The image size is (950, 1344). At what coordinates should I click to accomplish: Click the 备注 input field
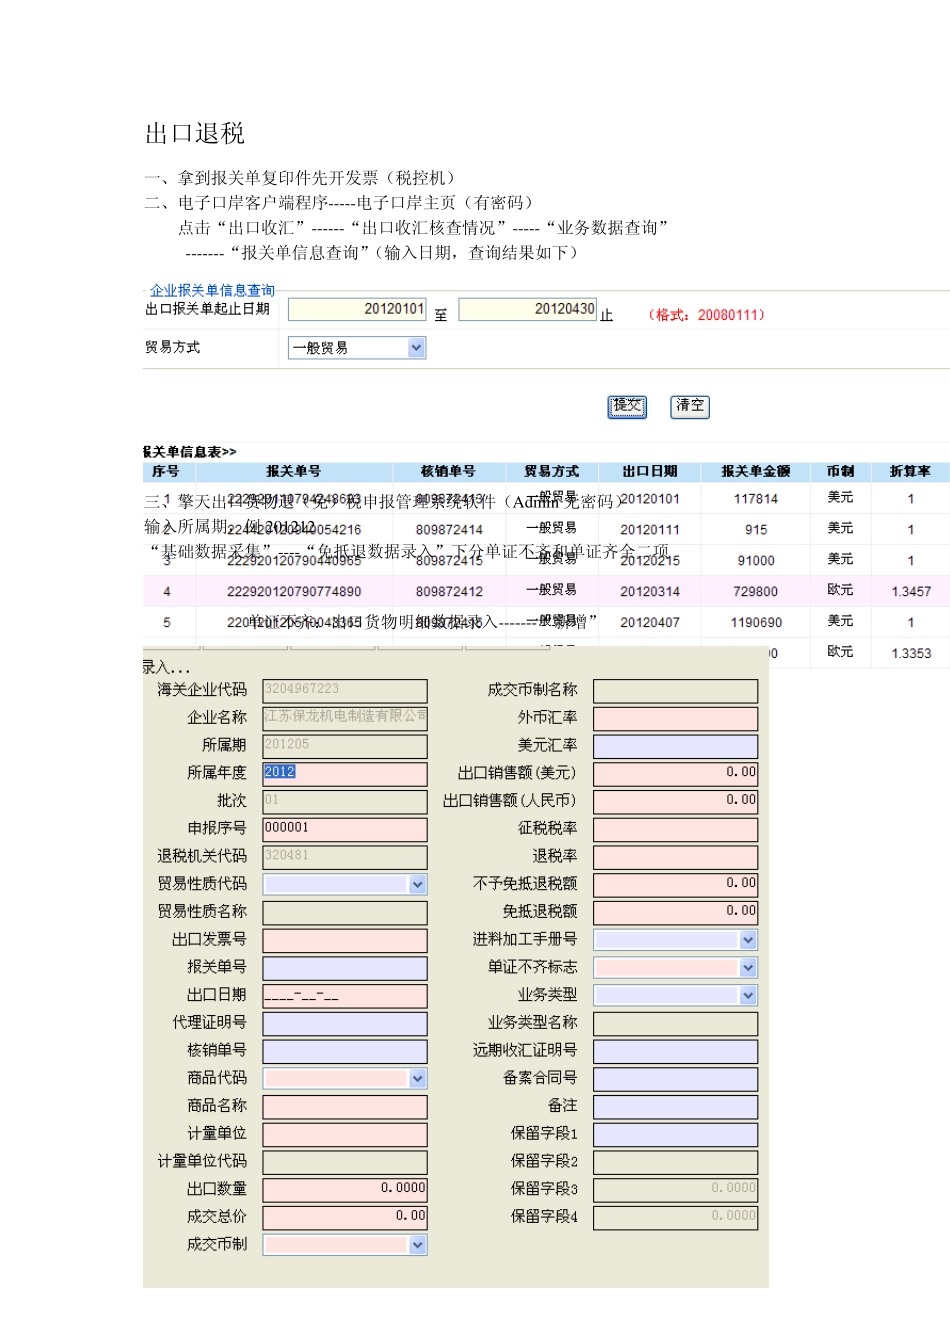[x=675, y=1106]
